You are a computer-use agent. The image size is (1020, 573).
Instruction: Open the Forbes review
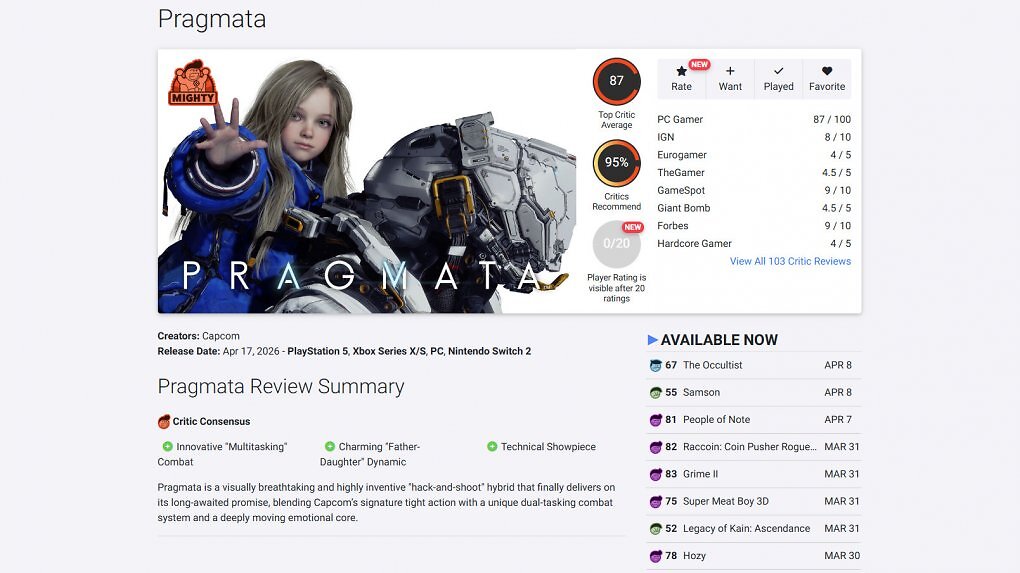pos(673,226)
